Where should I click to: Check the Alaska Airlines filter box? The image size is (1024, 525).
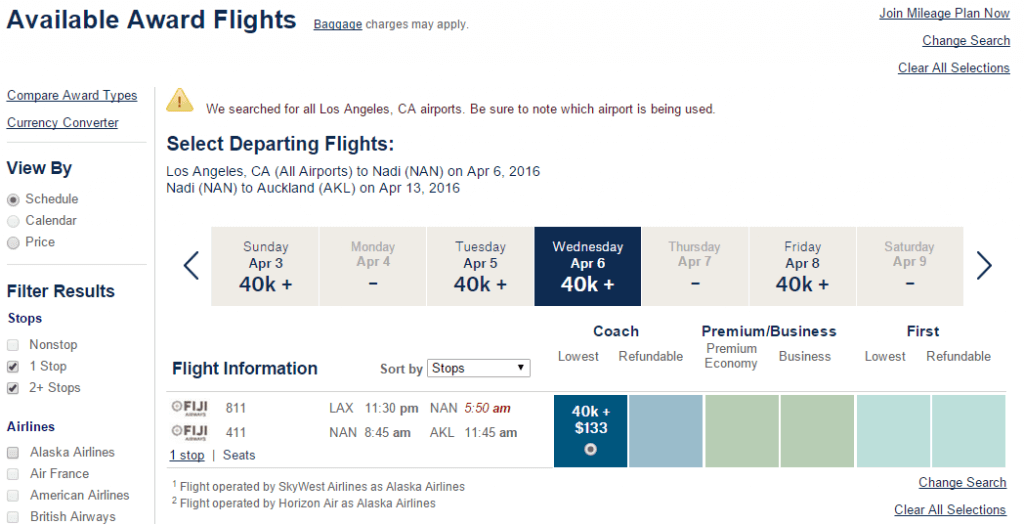[13, 453]
